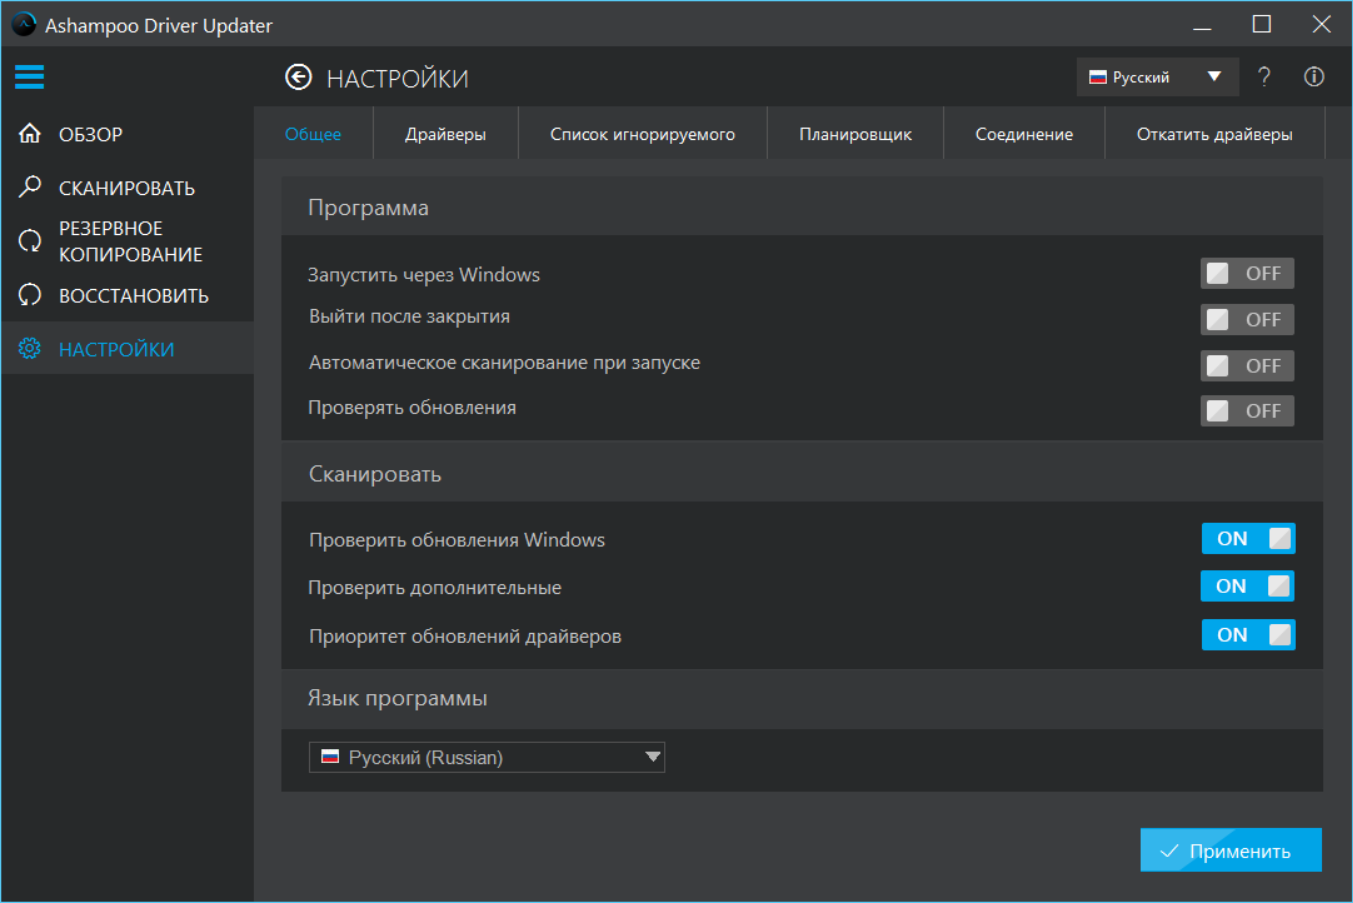Click the gear icon for НАСТРОЙКИ
Image resolution: width=1353 pixels, height=903 pixels.
pos(30,348)
